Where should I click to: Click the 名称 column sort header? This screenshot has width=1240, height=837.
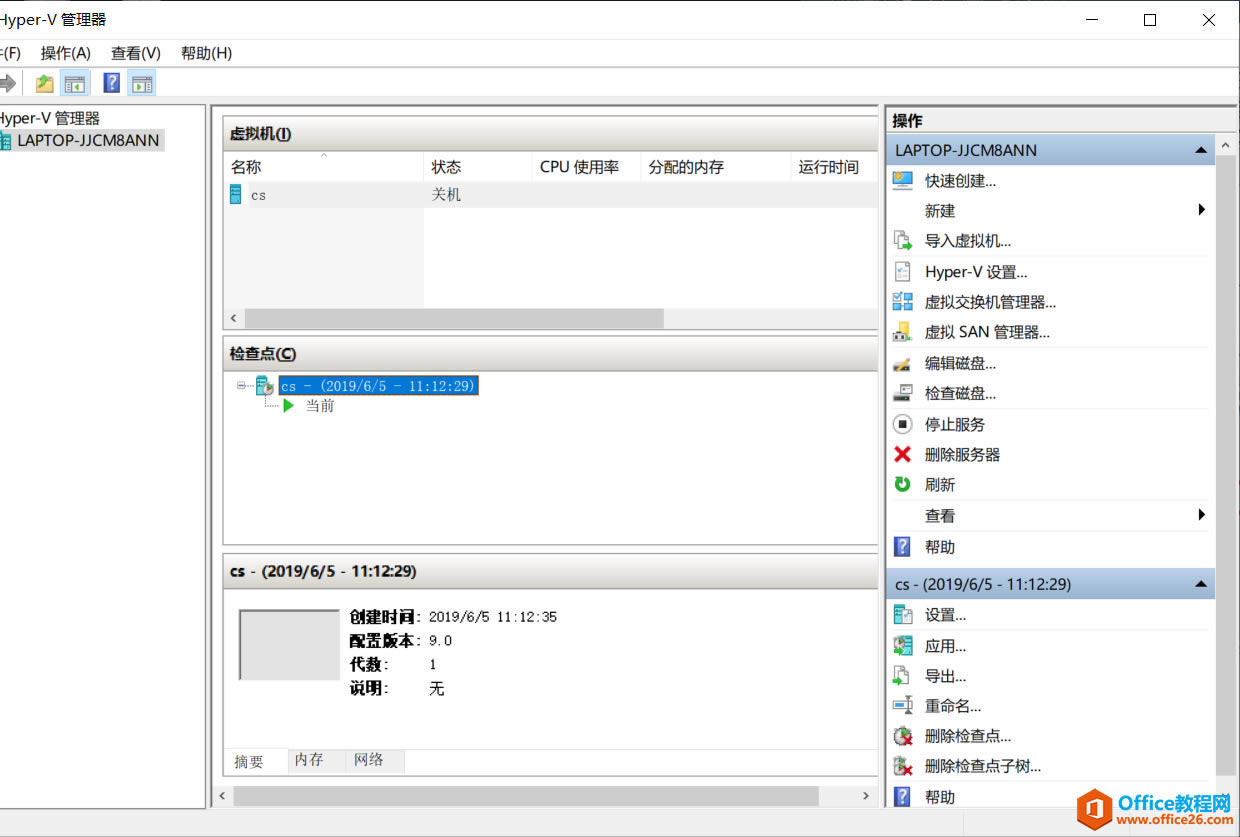click(x=324, y=167)
